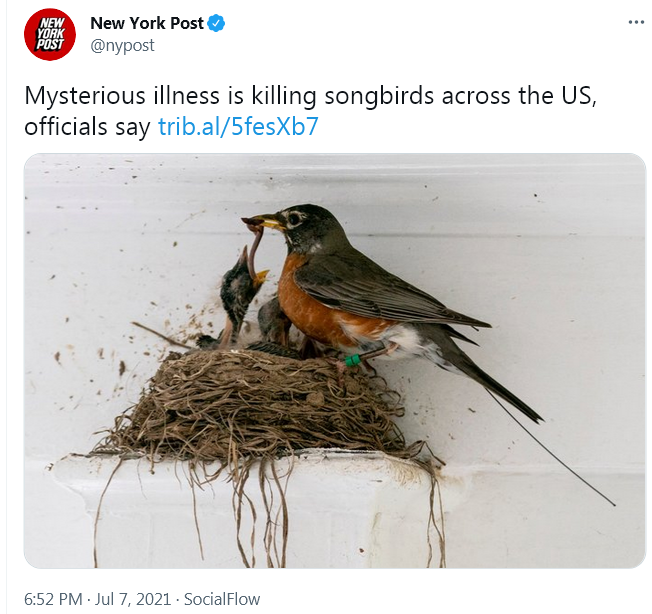Screen dimensions: 652x614
Task: Click the 'Mysterious illness' tweet headline text
Action: (x=121, y=96)
